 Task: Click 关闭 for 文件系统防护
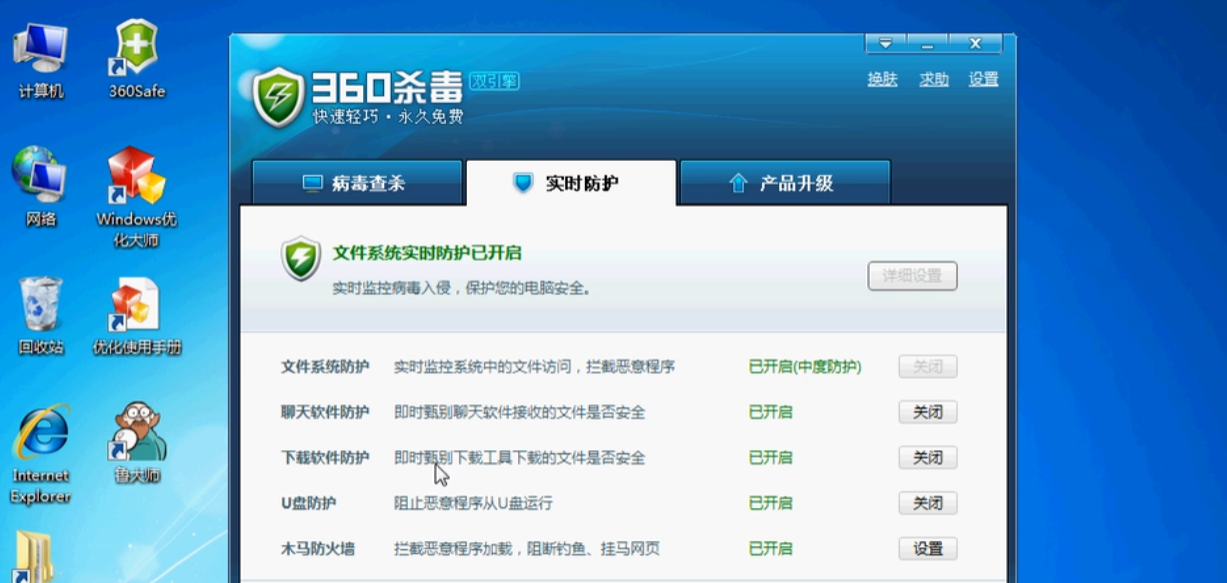928,367
